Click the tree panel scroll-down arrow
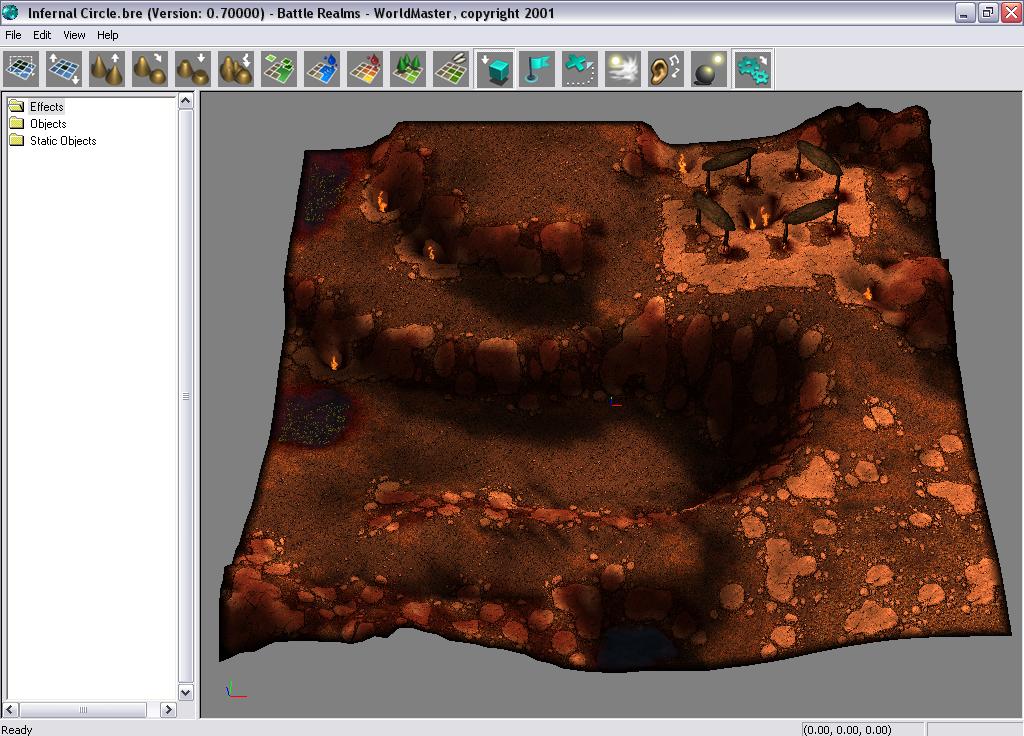The height and width of the screenshot is (736, 1024). click(185, 692)
